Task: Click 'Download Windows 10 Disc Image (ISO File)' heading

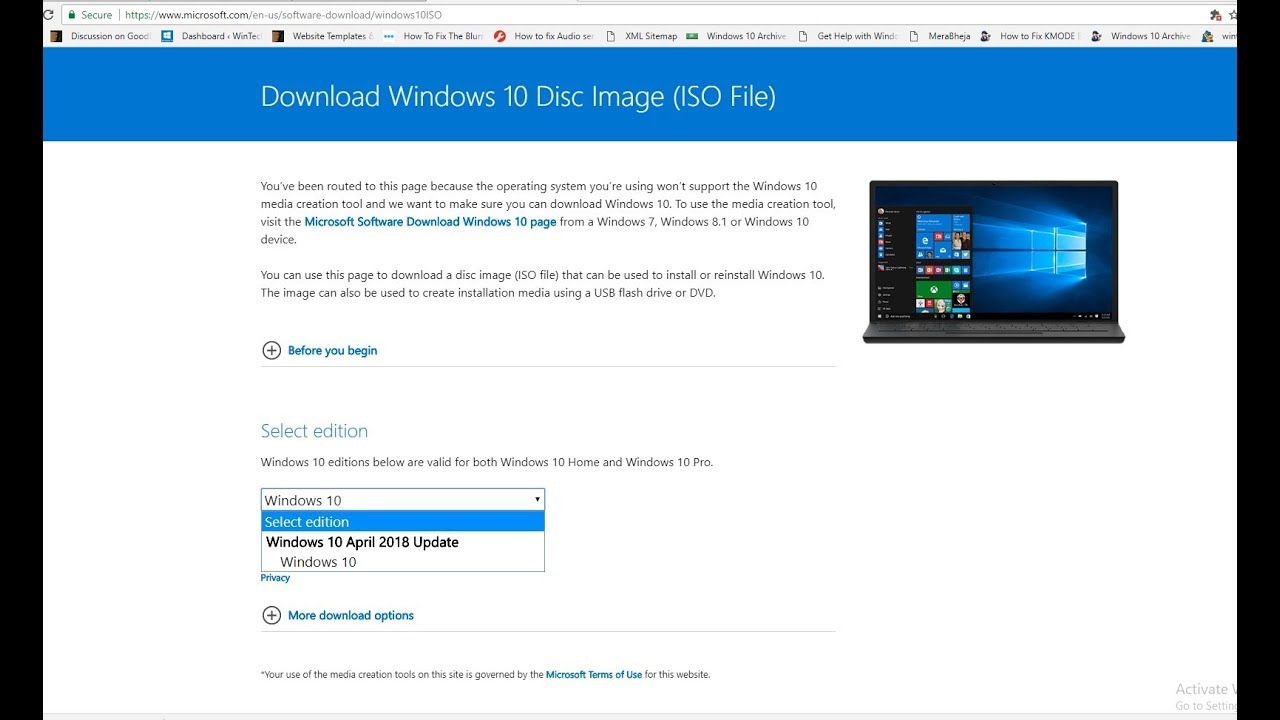Action: click(x=518, y=96)
